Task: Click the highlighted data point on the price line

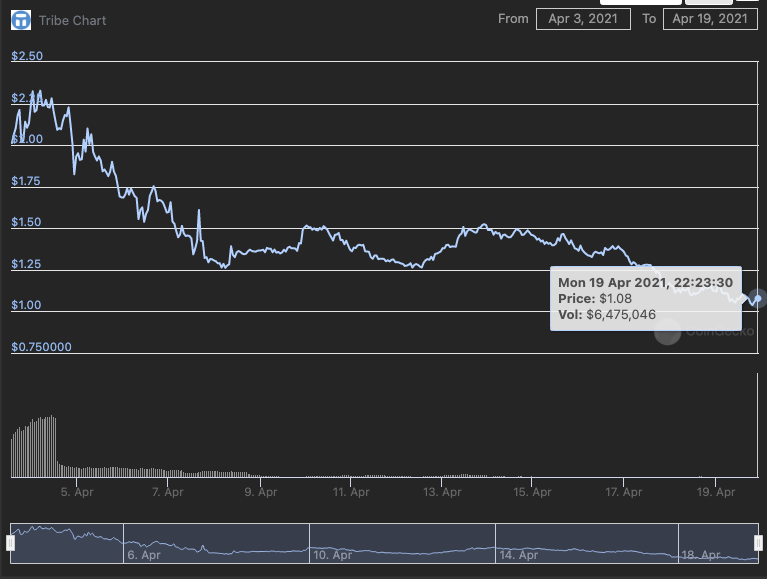Action: click(758, 298)
